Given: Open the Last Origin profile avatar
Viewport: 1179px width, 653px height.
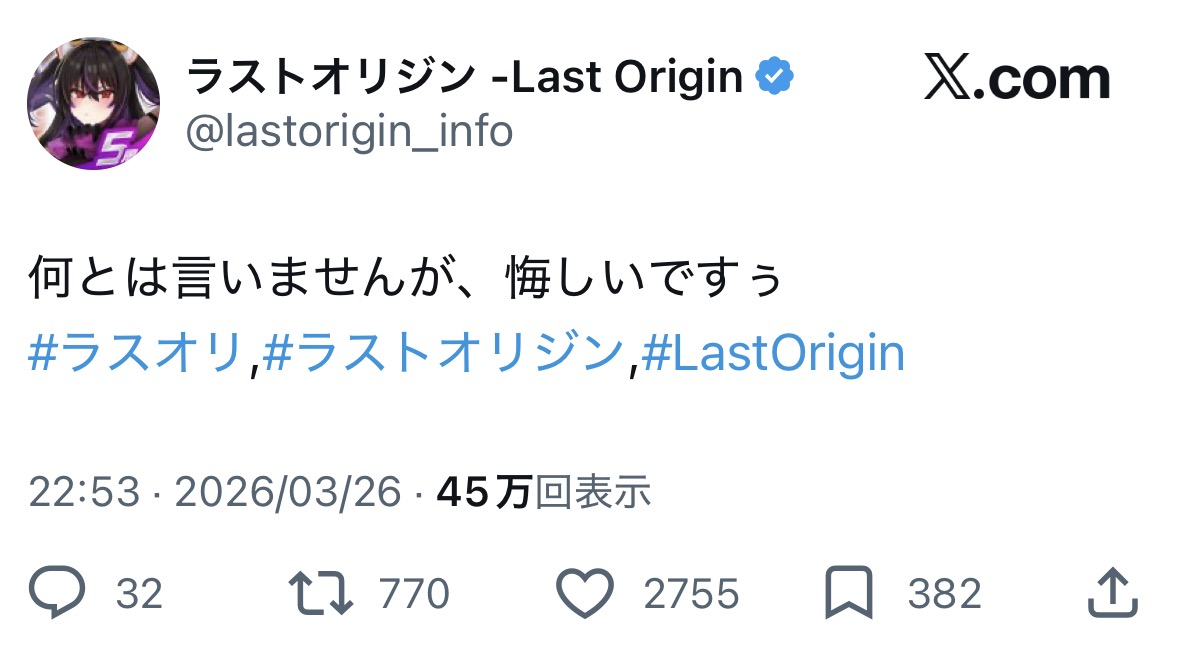Looking at the screenshot, I should [93, 103].
